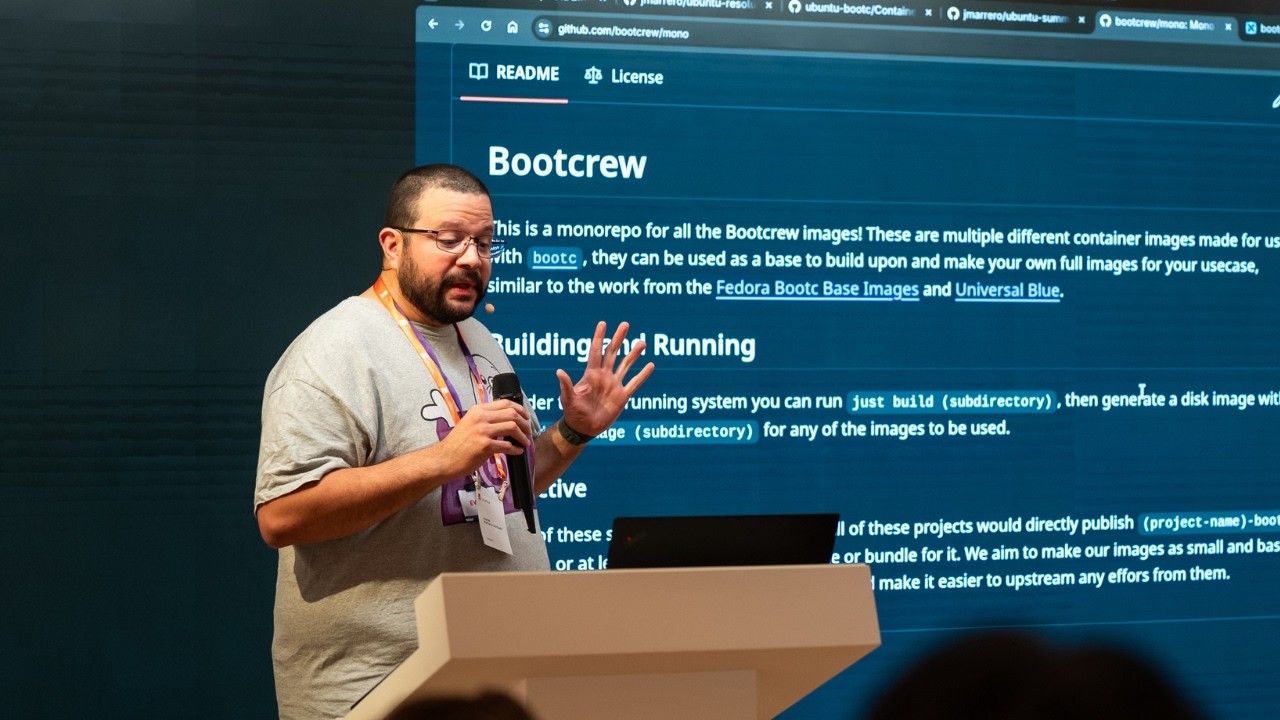Close the ubuntu-bootc/Containe browser tab
This screenshot has height=720, width=1280.
point(928,12)
